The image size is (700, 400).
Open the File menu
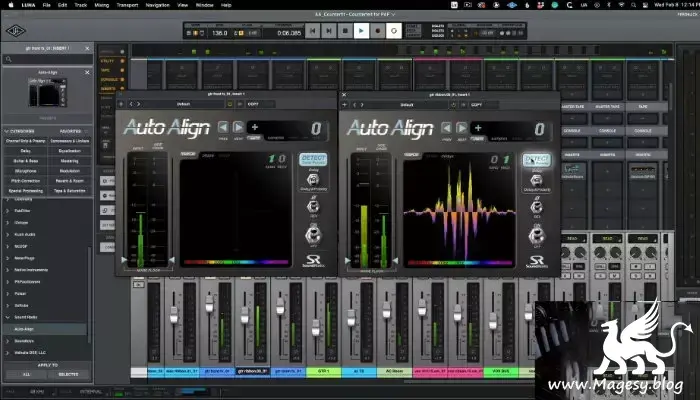(46, 5)
